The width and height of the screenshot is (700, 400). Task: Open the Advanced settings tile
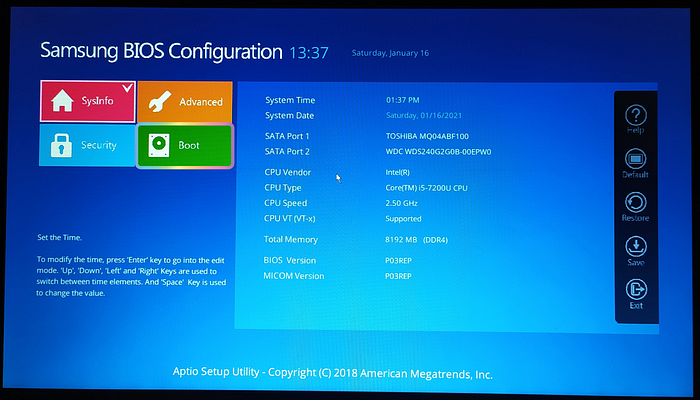click(185, 102)
